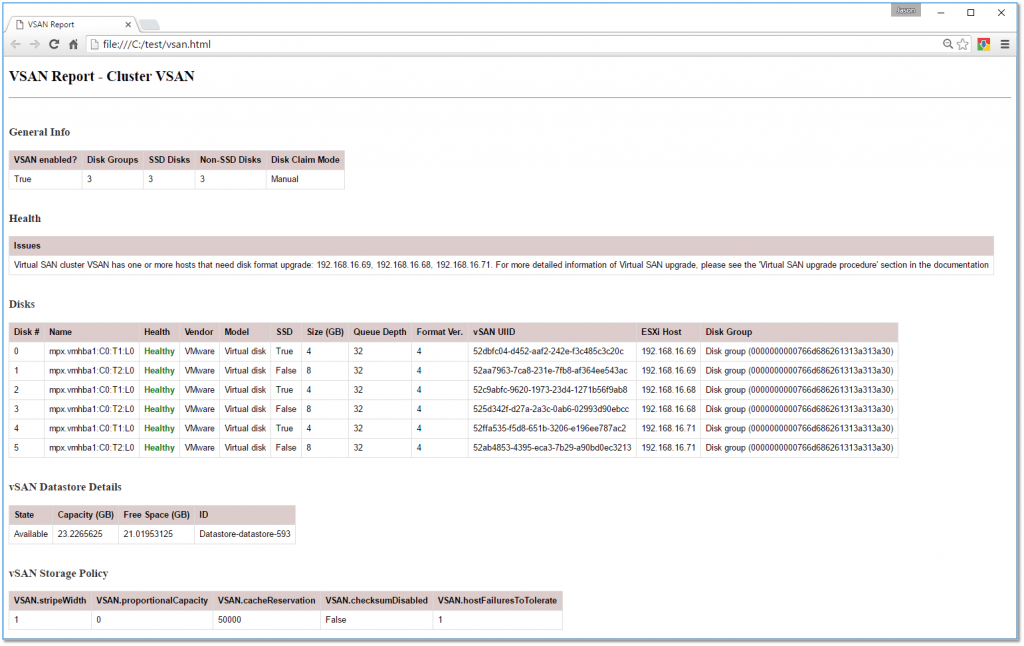Click the free space value 21.01953125
Image resolution: width=1024 pixels, height=646 pixels.
pyautogui.click(x=148, y=534)
